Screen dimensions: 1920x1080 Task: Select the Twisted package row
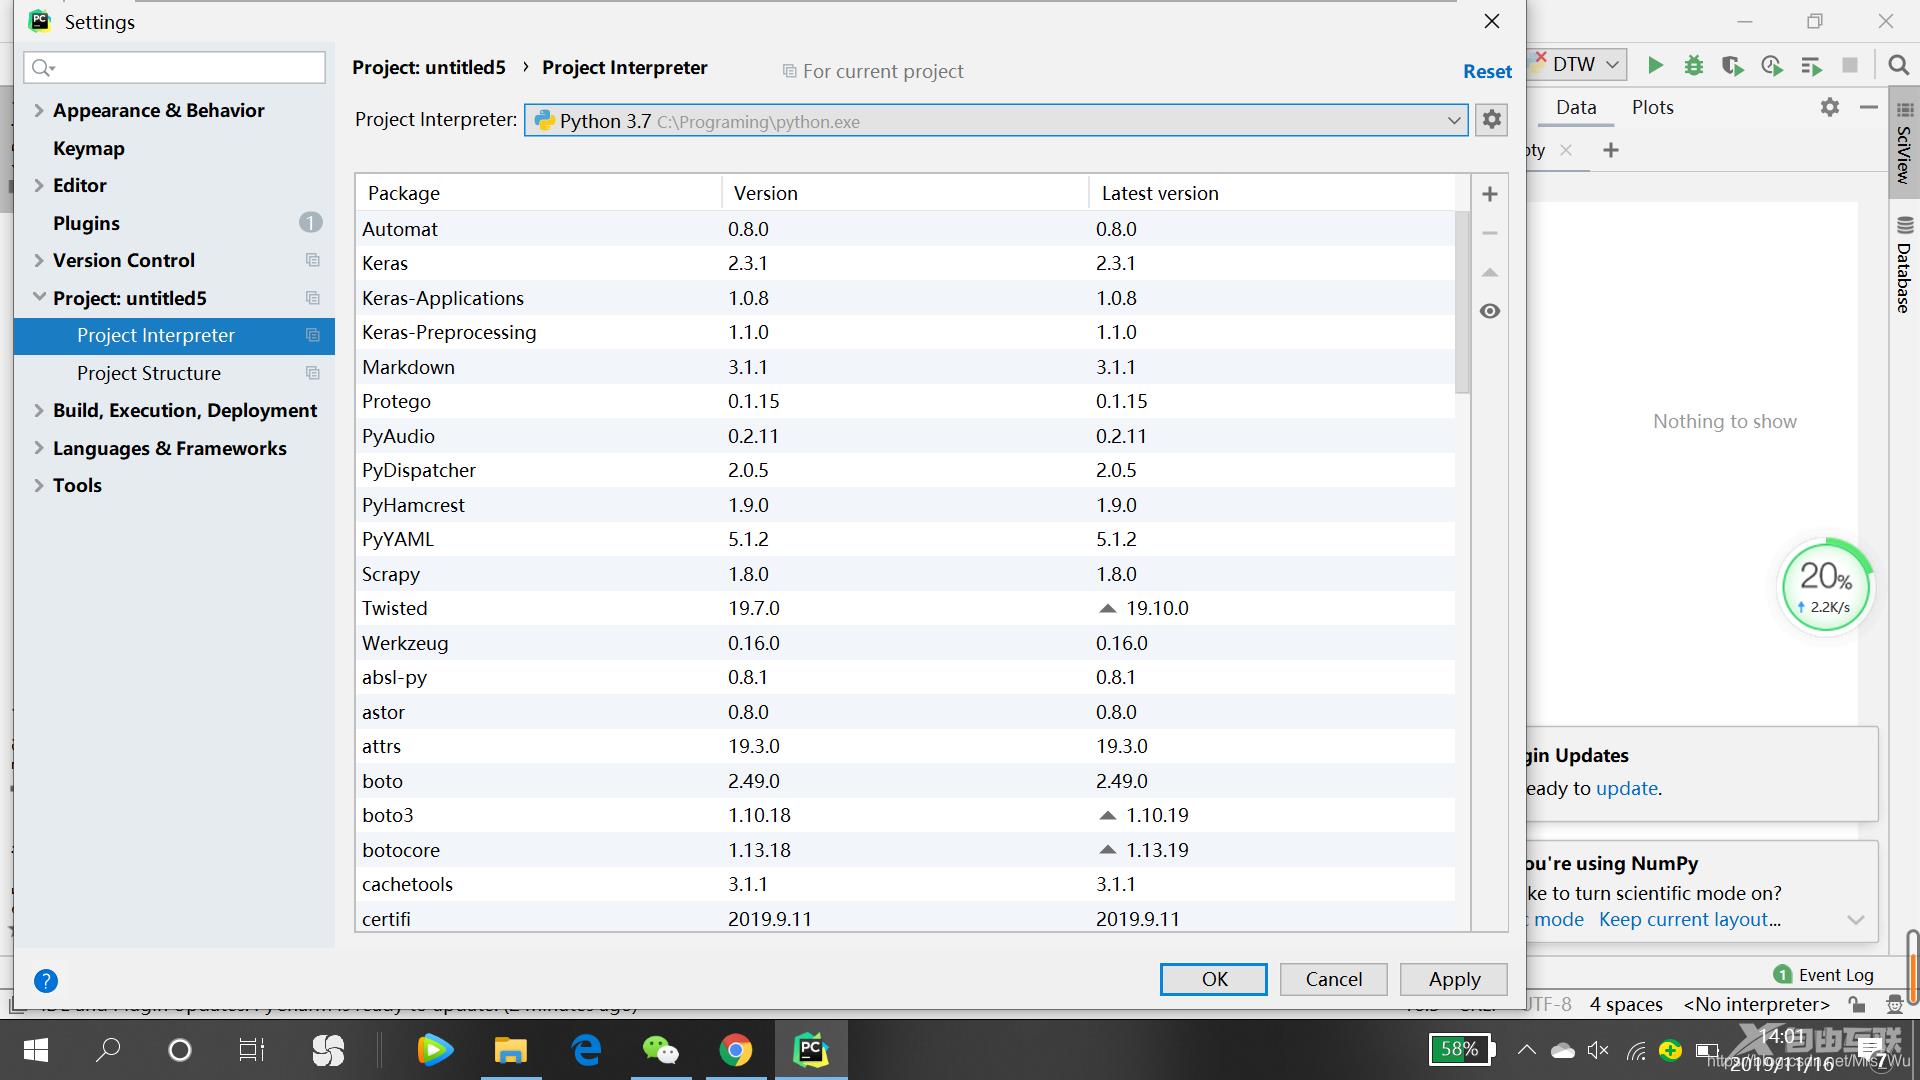(906, 608)
